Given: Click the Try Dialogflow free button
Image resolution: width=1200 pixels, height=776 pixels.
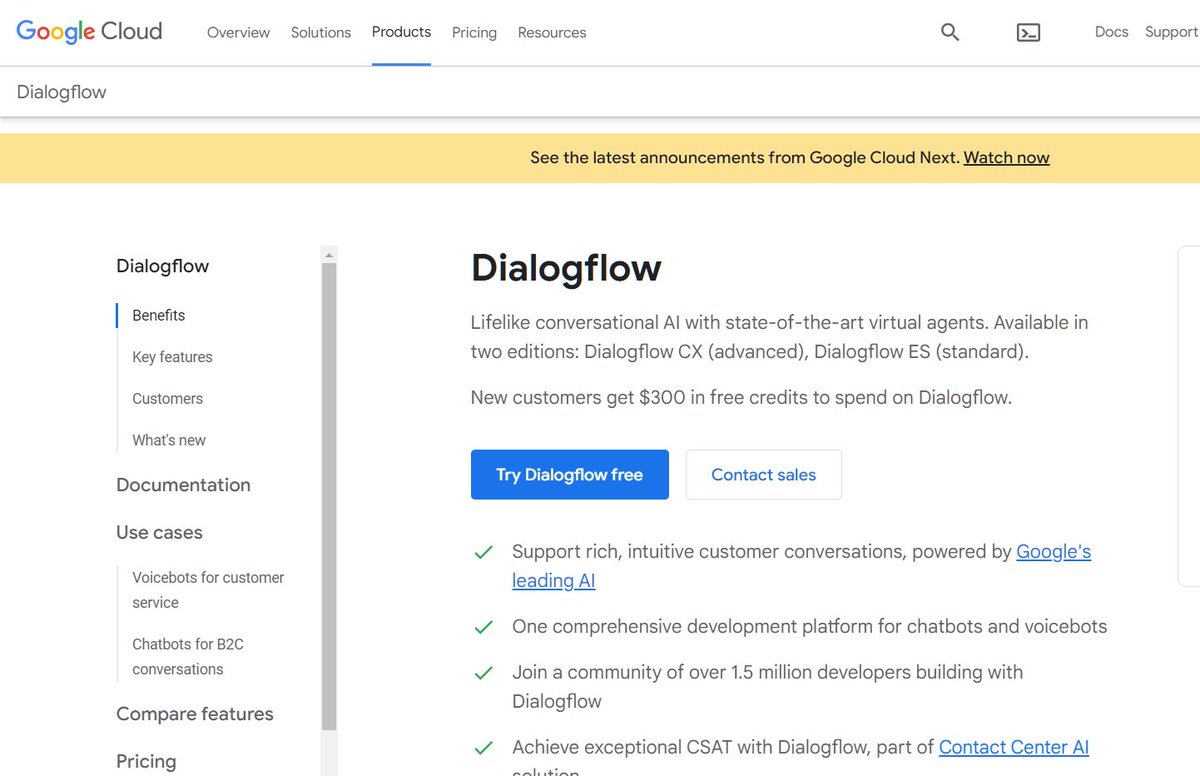Looking at the screenshot, I should (570, 475).
